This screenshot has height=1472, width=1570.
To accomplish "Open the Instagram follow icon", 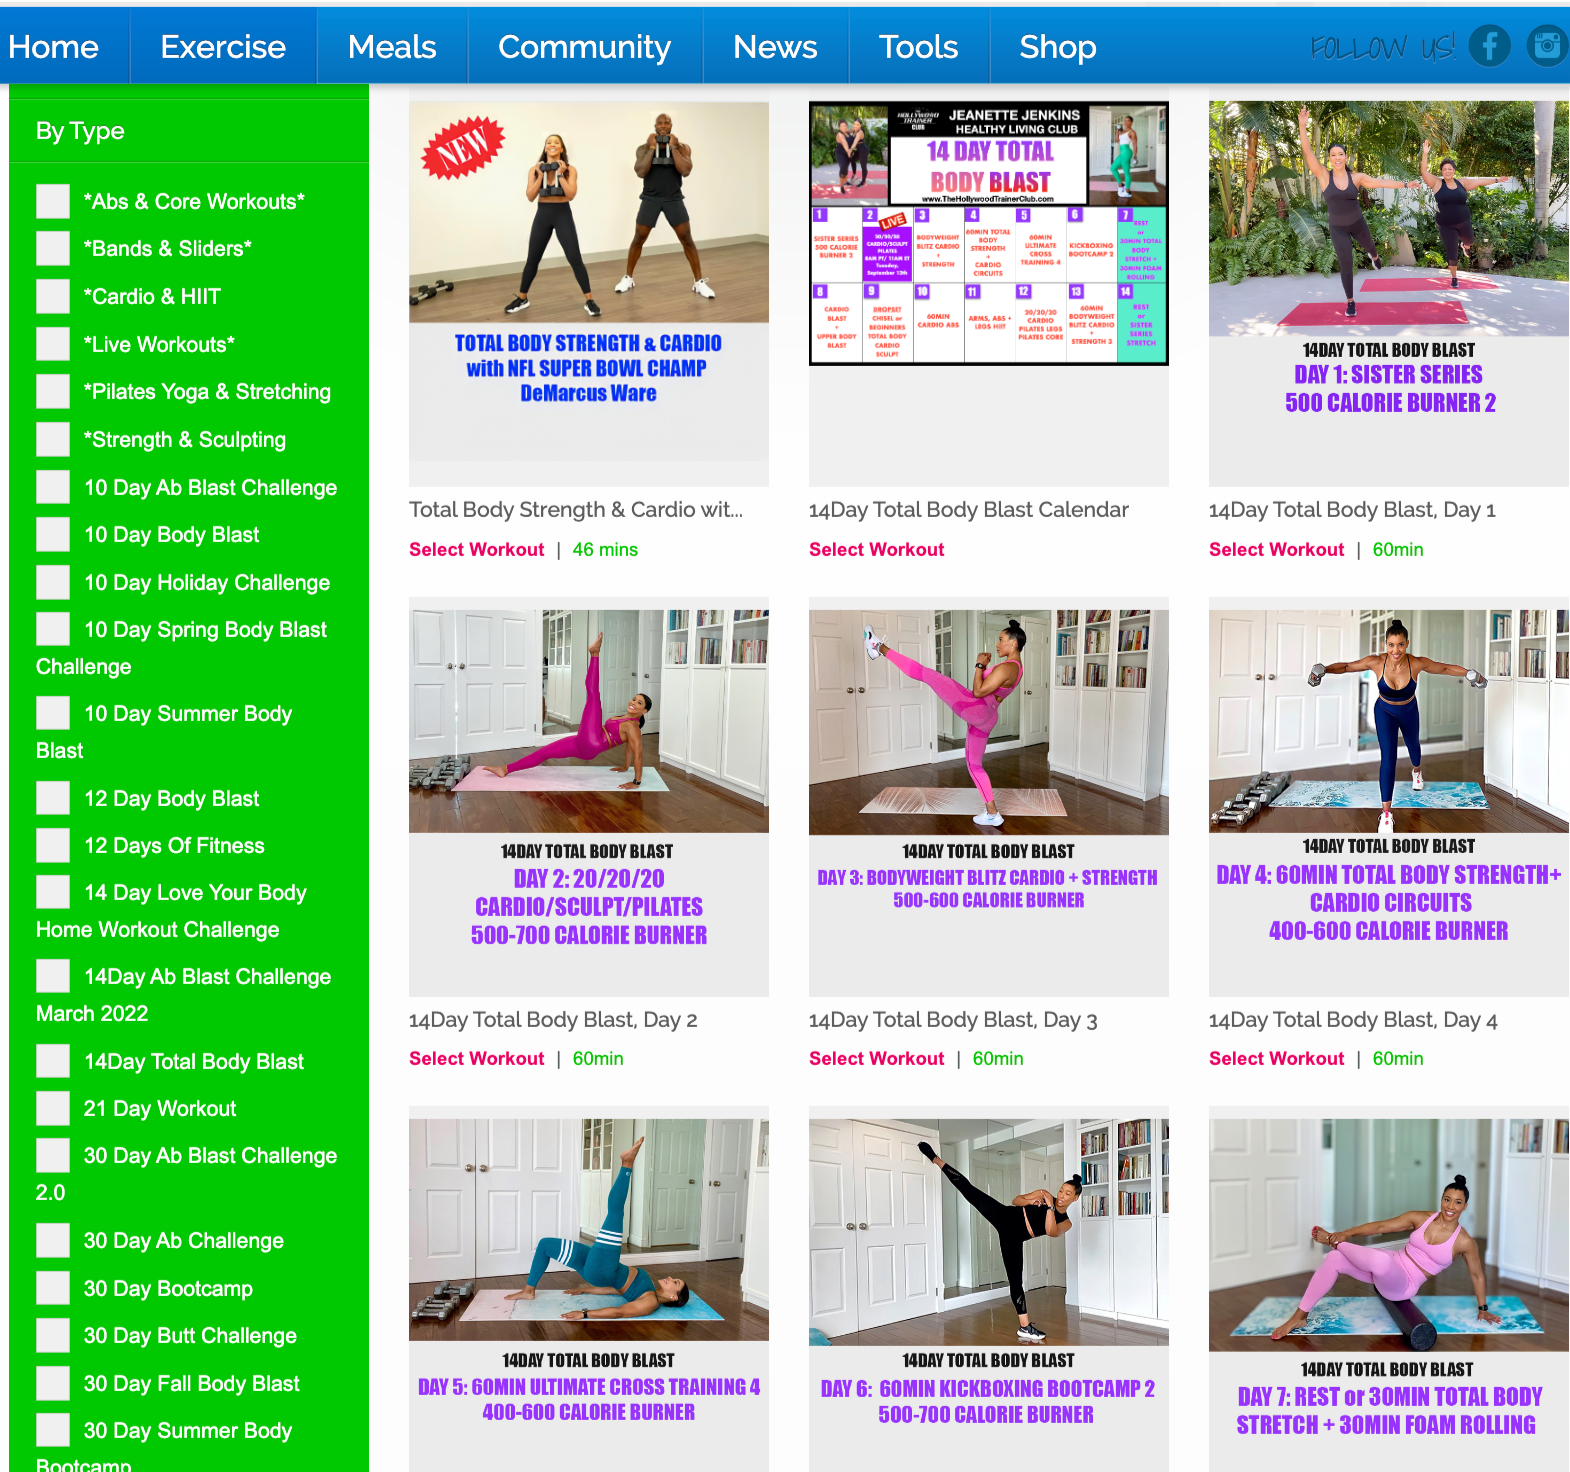I will pyautogui.click(x=1547, y=46).
